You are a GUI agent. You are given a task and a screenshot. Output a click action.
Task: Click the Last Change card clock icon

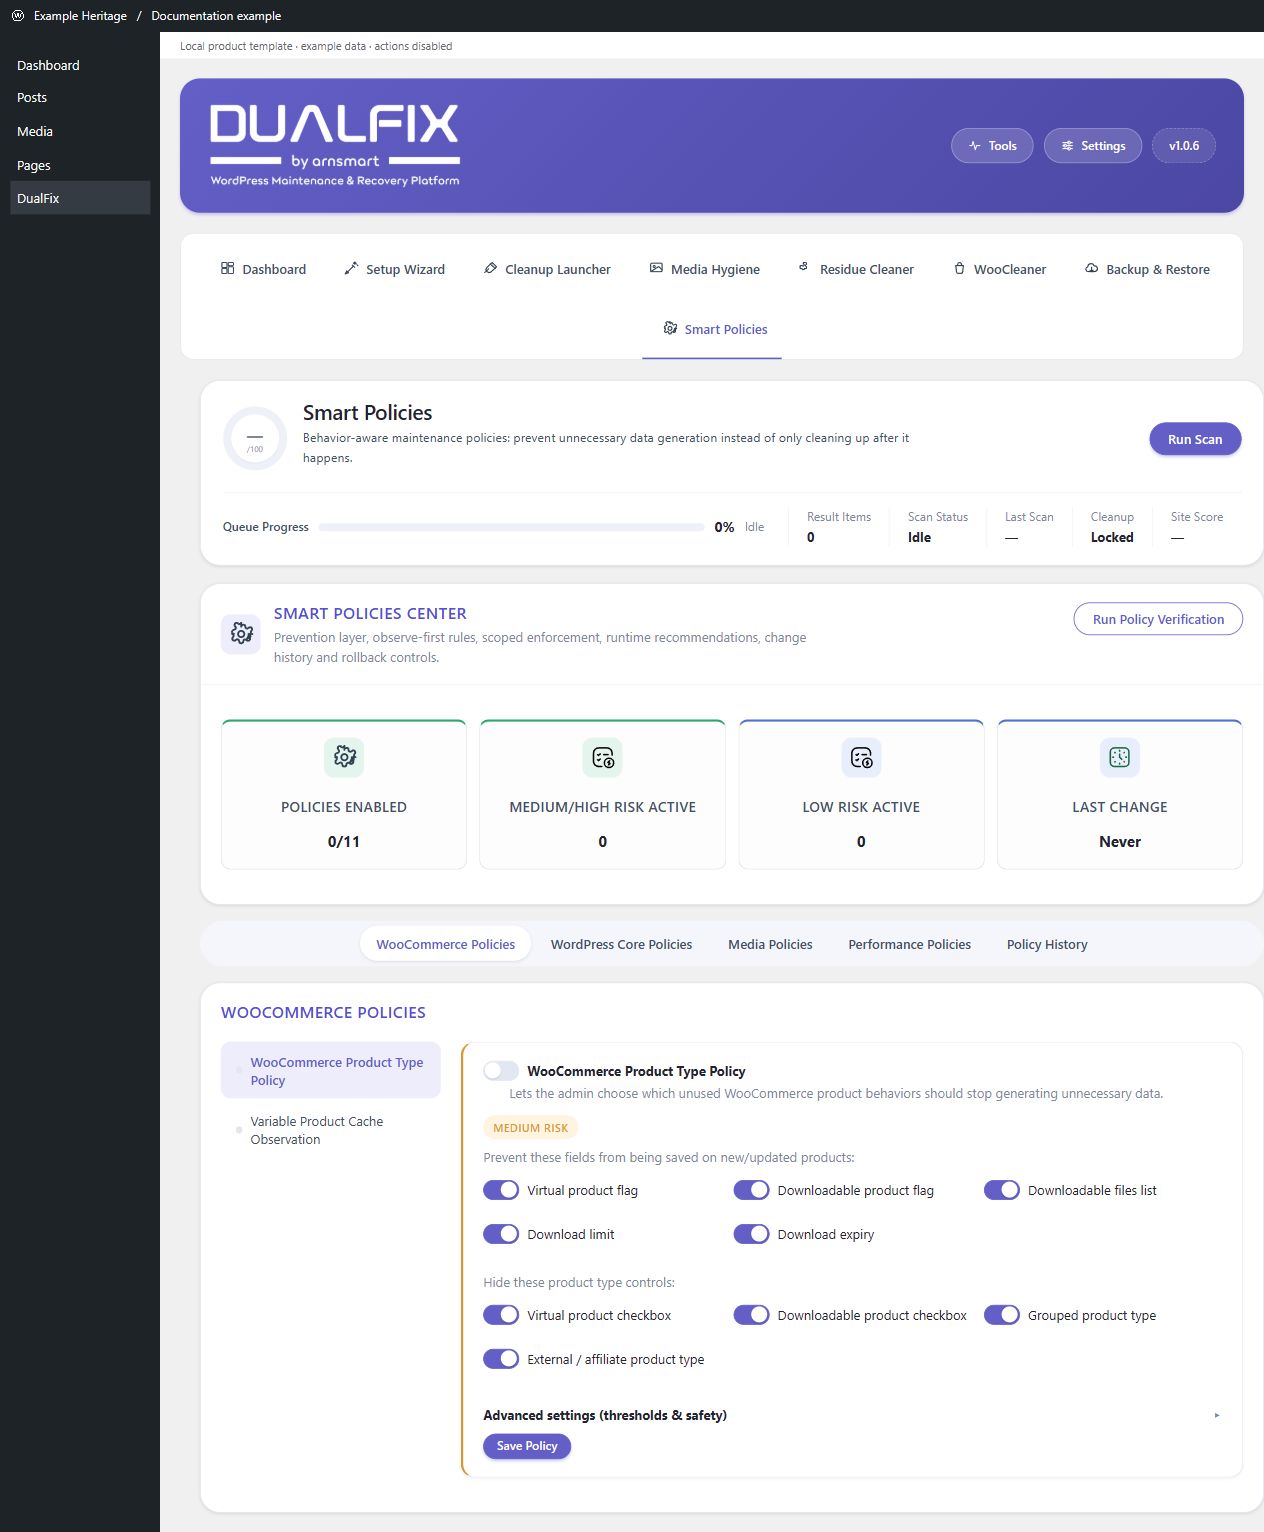pos(1120,757)
